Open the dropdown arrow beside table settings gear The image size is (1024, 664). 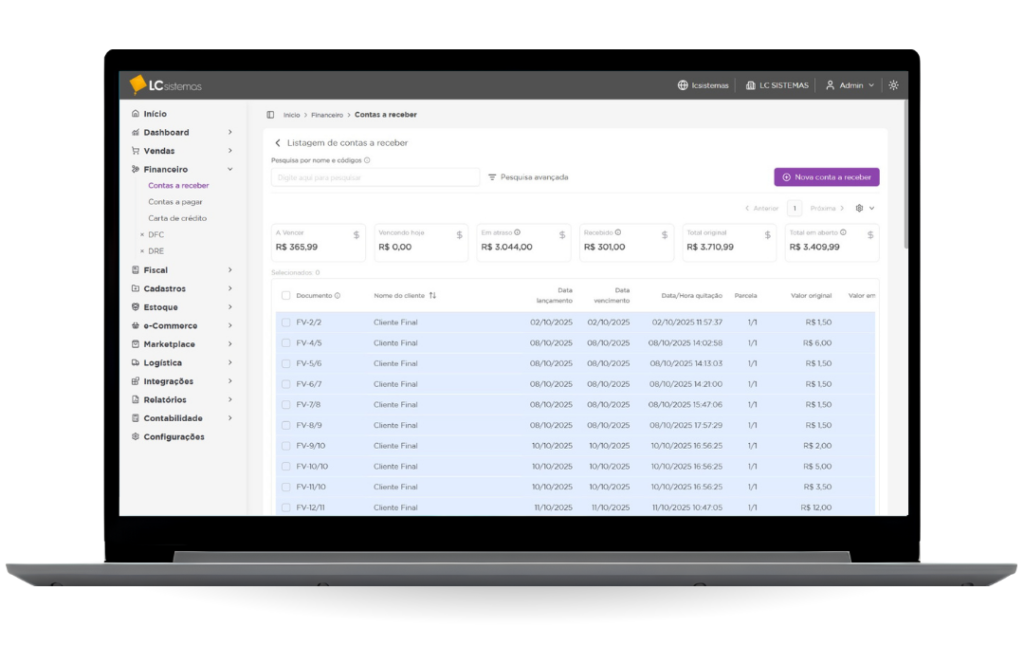(x=872, y=208)
